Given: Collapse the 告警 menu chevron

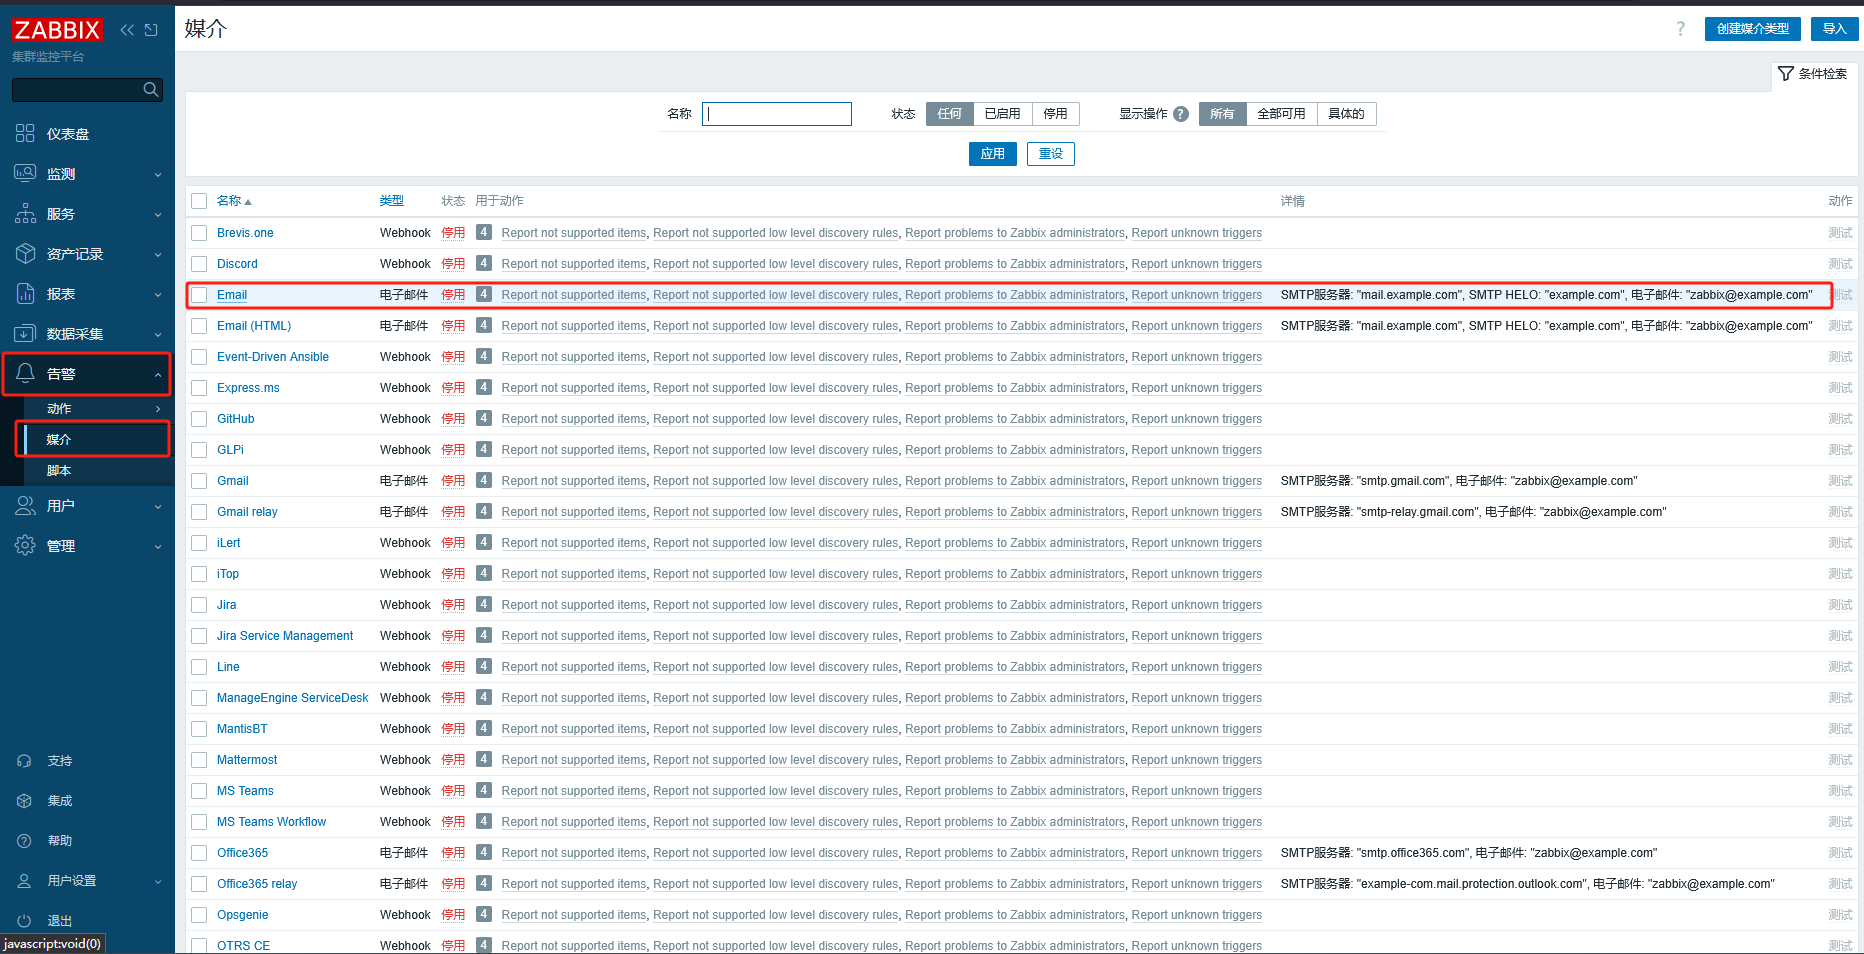Looking at the screenshot, I should tap(158, 375).
